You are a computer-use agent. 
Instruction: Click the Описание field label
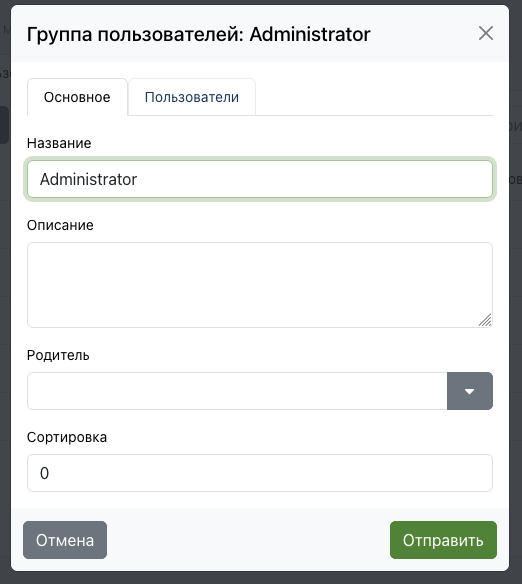click(60, 225)
